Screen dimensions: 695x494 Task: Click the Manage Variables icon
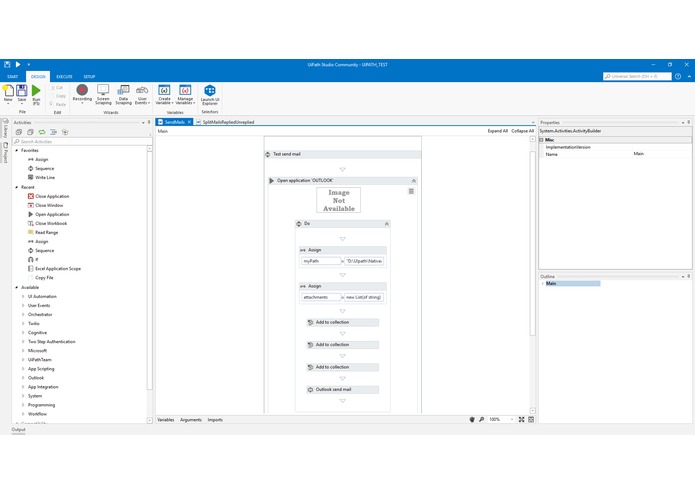click(x=185, y=90)
